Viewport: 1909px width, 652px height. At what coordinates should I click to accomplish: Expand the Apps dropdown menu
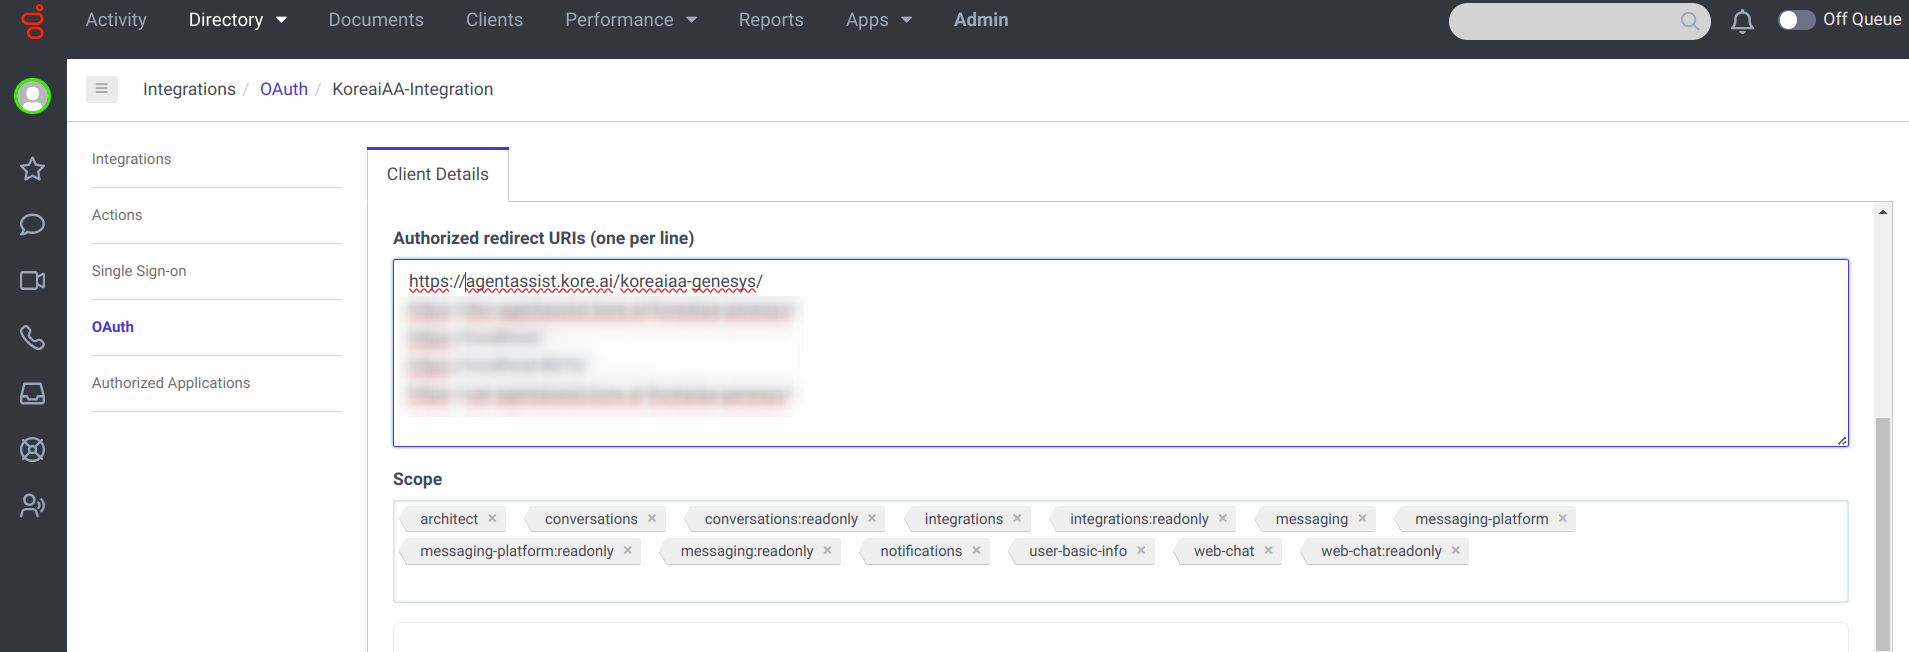878,20
